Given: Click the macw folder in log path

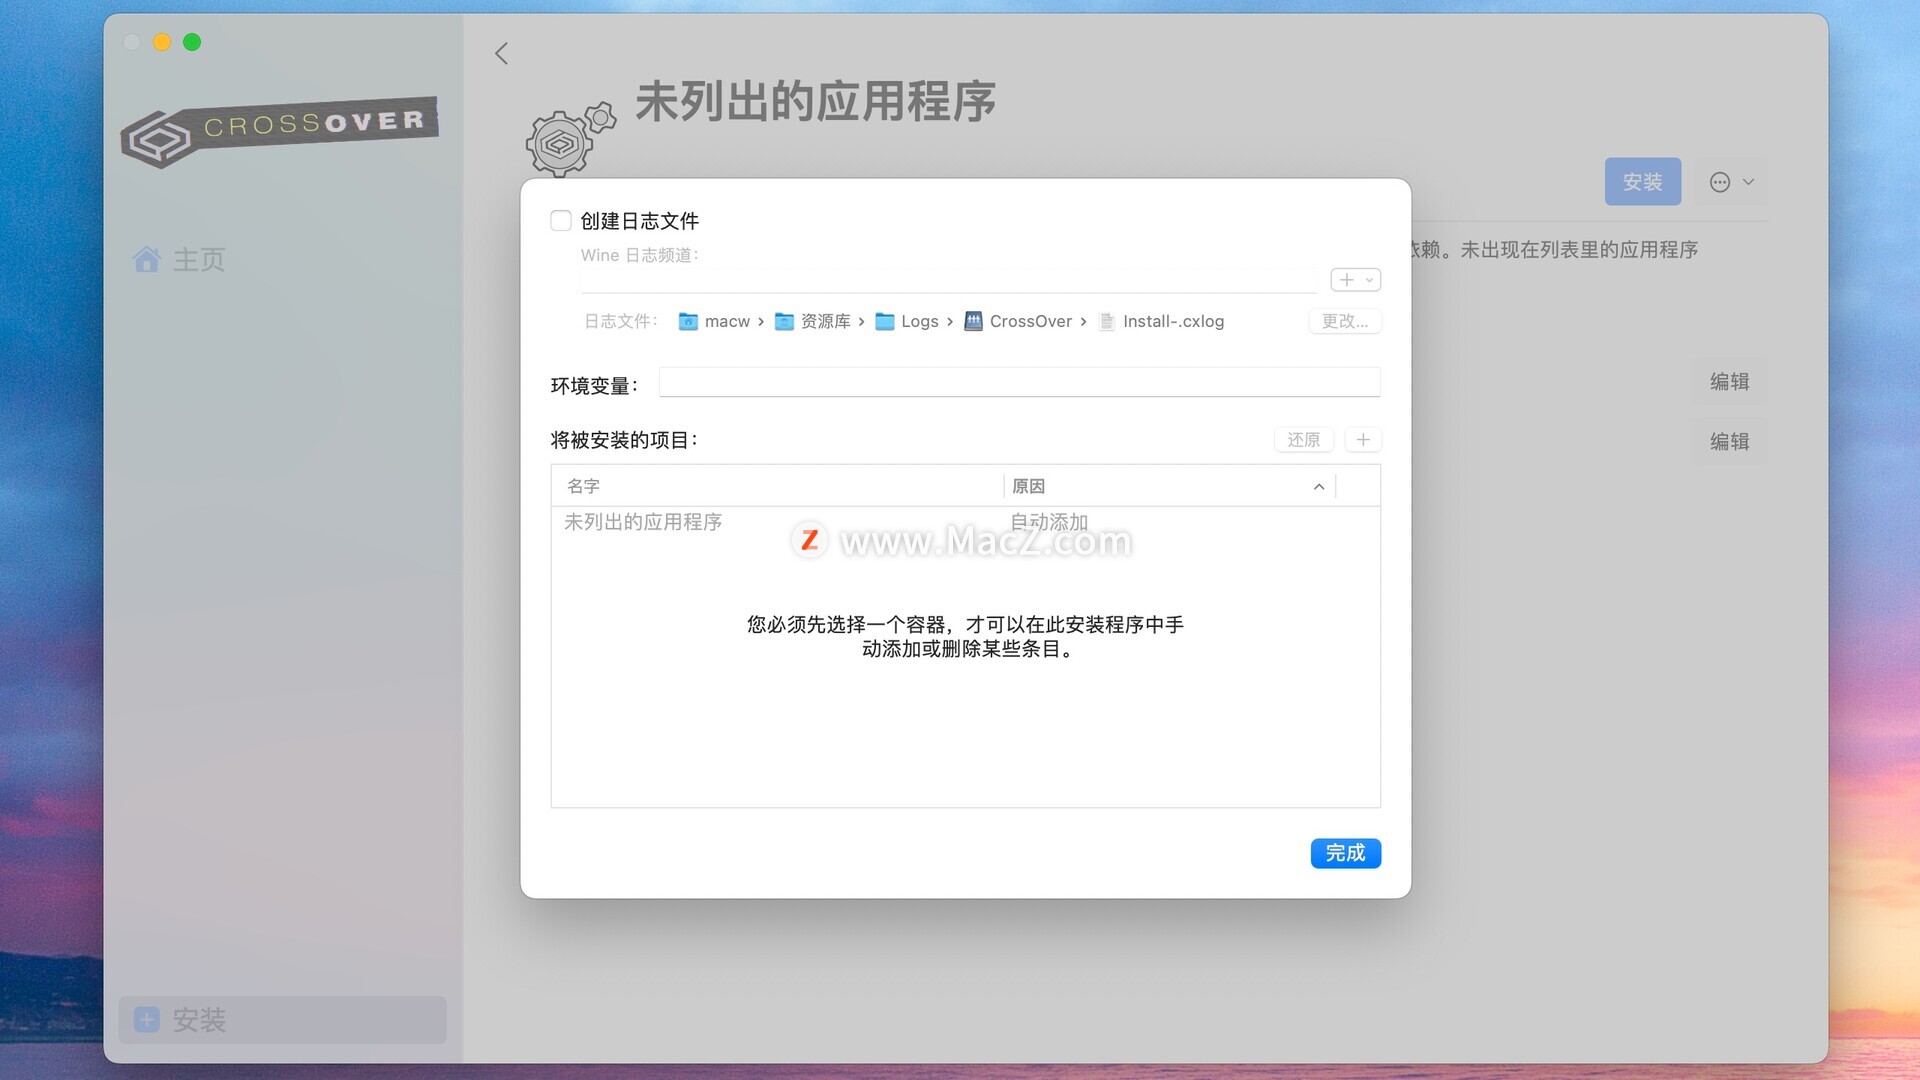Looking at the screenshot, I should pos(714,321).
